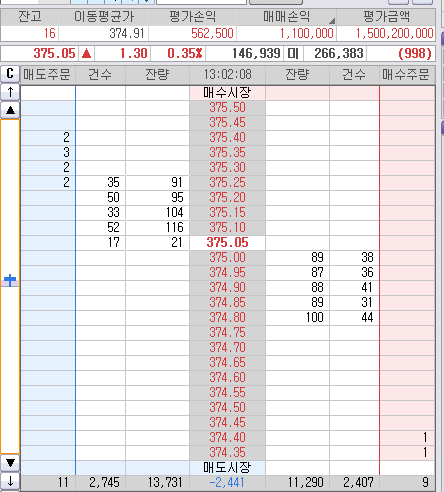Screen dimensions: 444x492
Task: Select price 374.55 in the ladder
Action: (227, 392)
